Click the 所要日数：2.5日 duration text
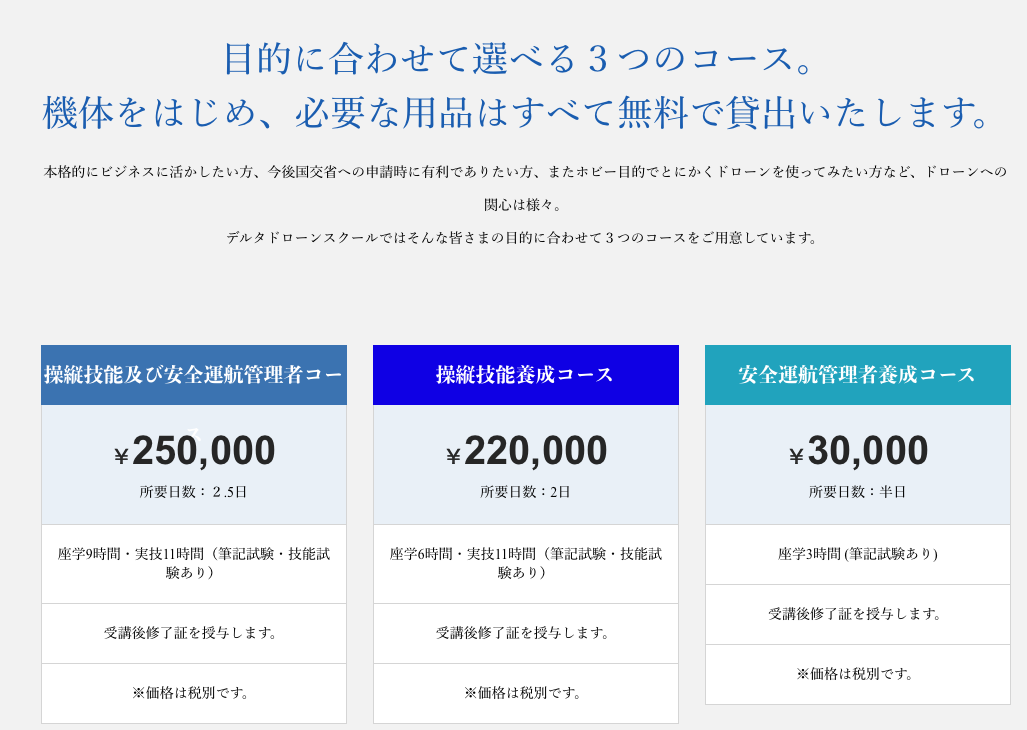1027x730 pixels. (x=193, y=492)
